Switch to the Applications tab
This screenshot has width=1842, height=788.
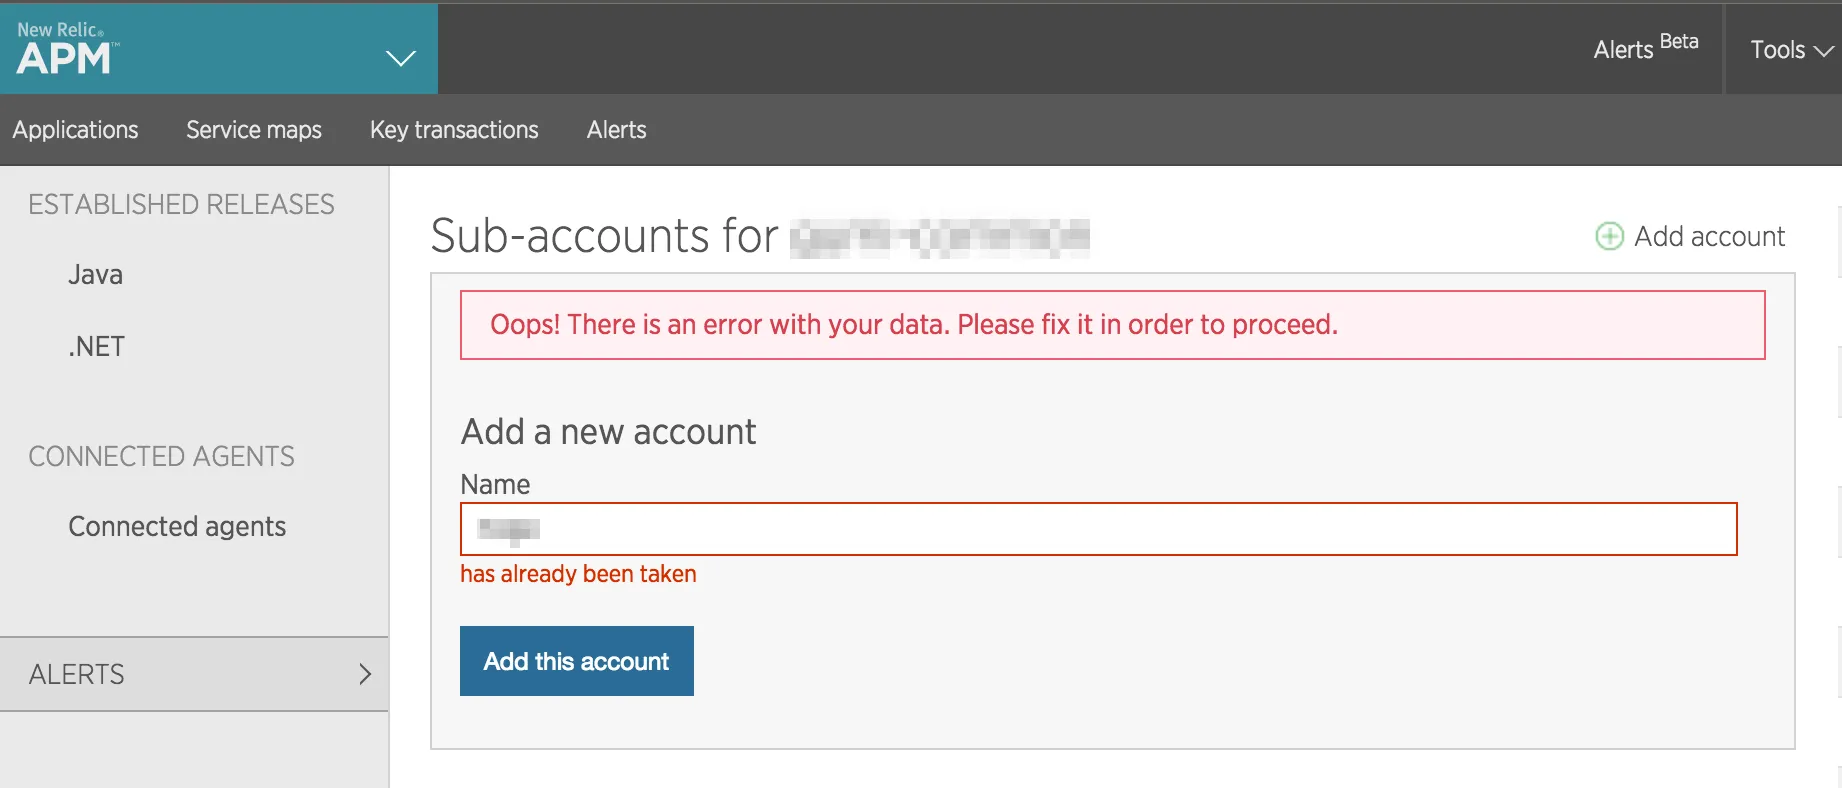(76, 130)
